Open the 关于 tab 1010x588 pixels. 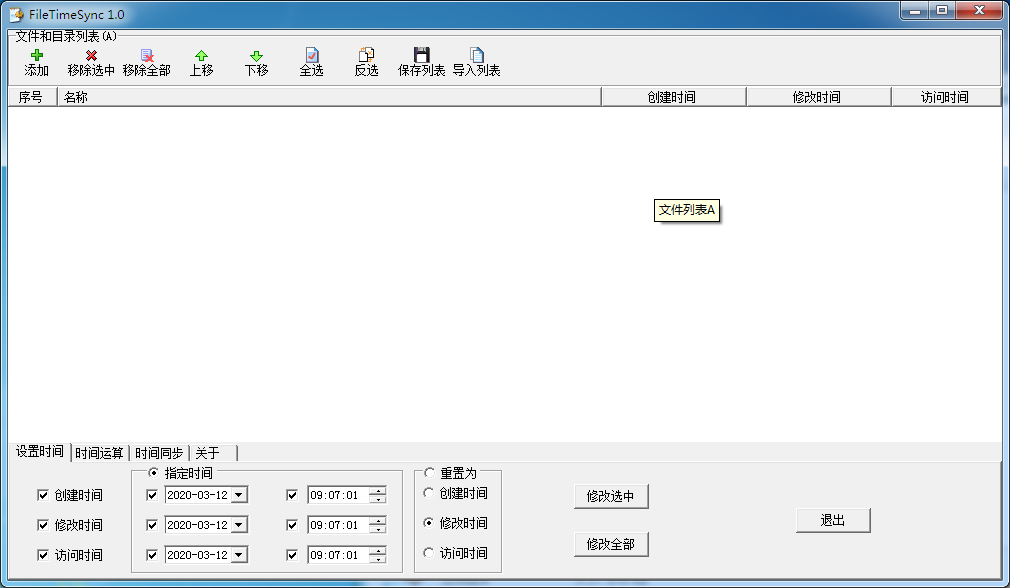click(x=213, y=453)
